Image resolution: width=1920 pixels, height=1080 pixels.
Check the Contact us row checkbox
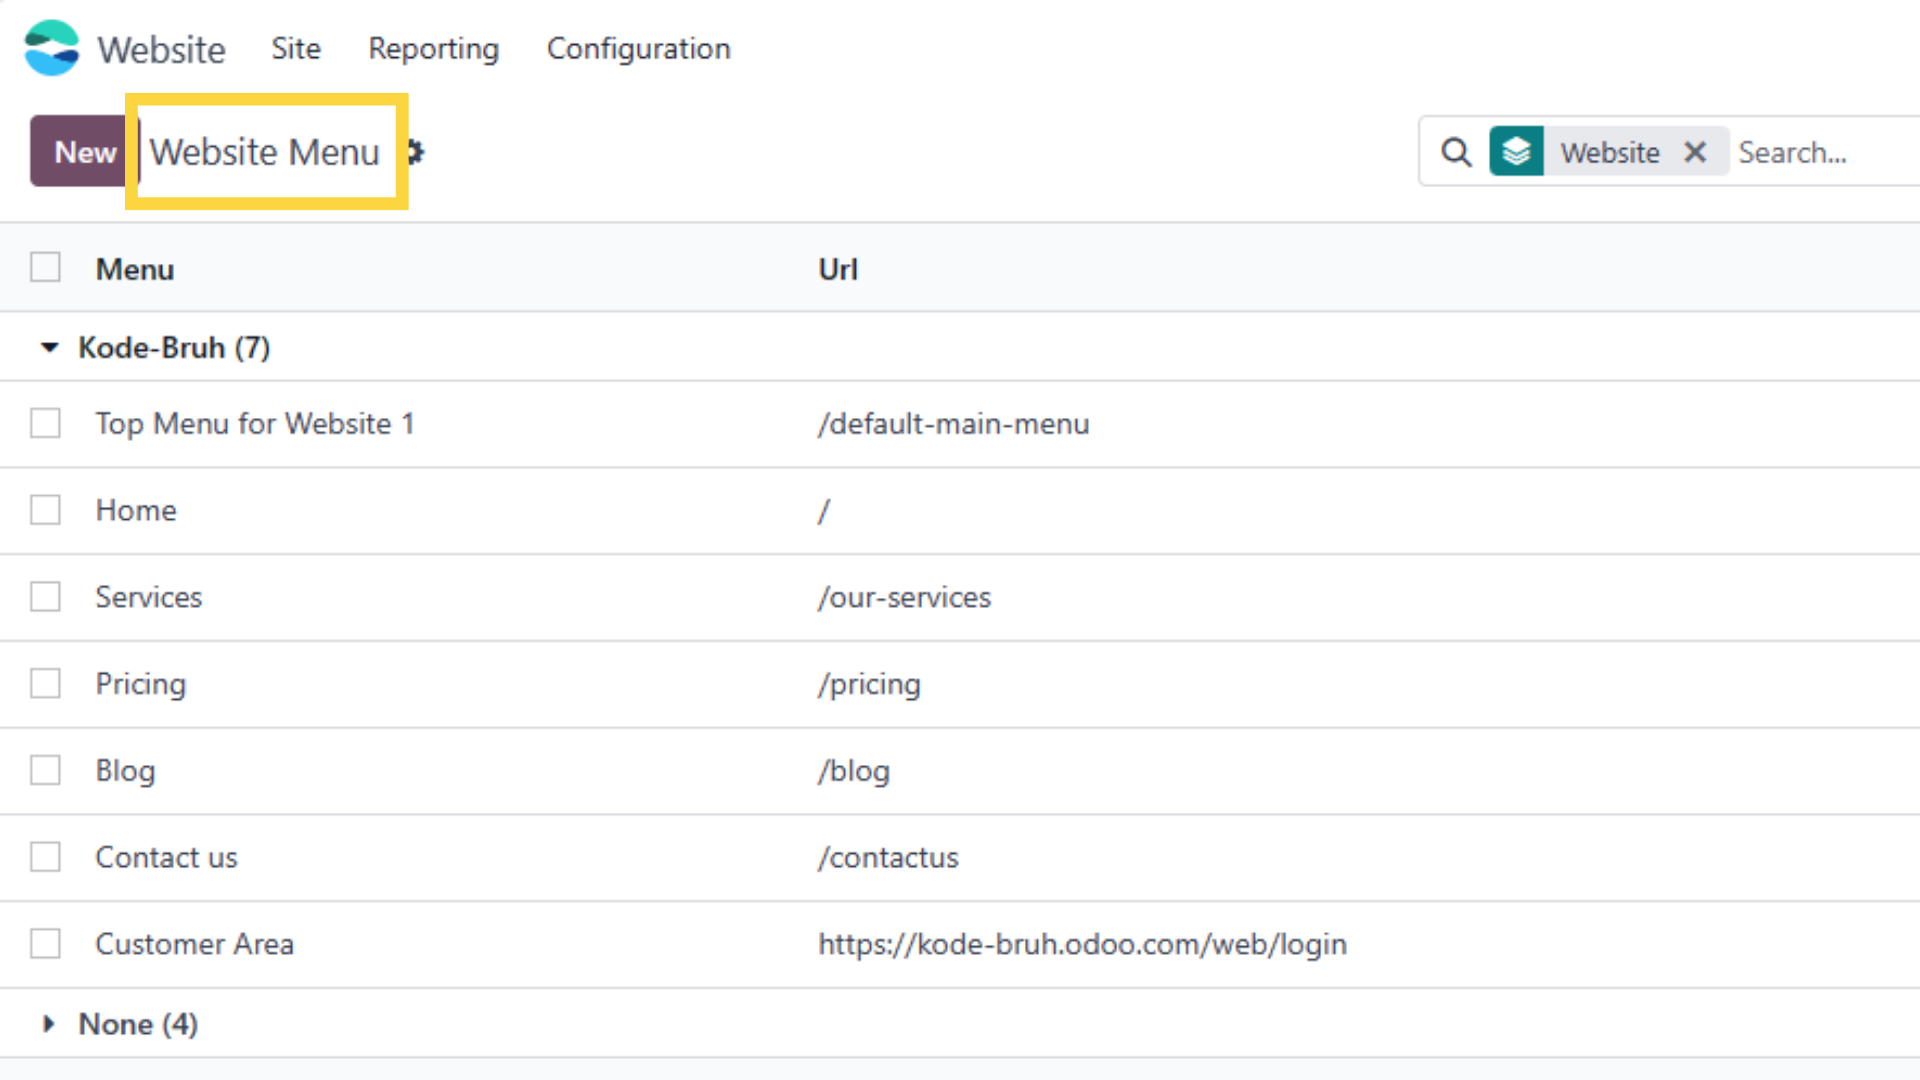[x=45, y=857]
